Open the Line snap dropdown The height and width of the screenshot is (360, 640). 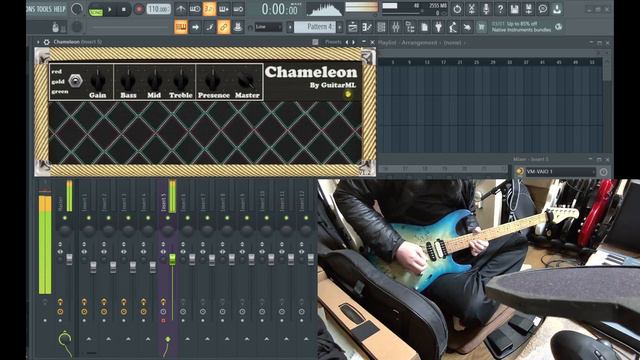coord(268,27)
